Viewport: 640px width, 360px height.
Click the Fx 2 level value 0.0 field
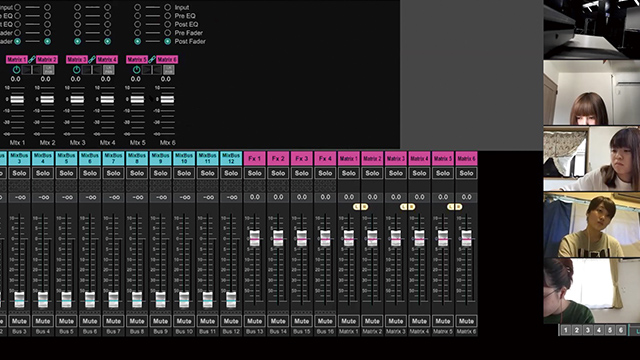click(278, 197)
